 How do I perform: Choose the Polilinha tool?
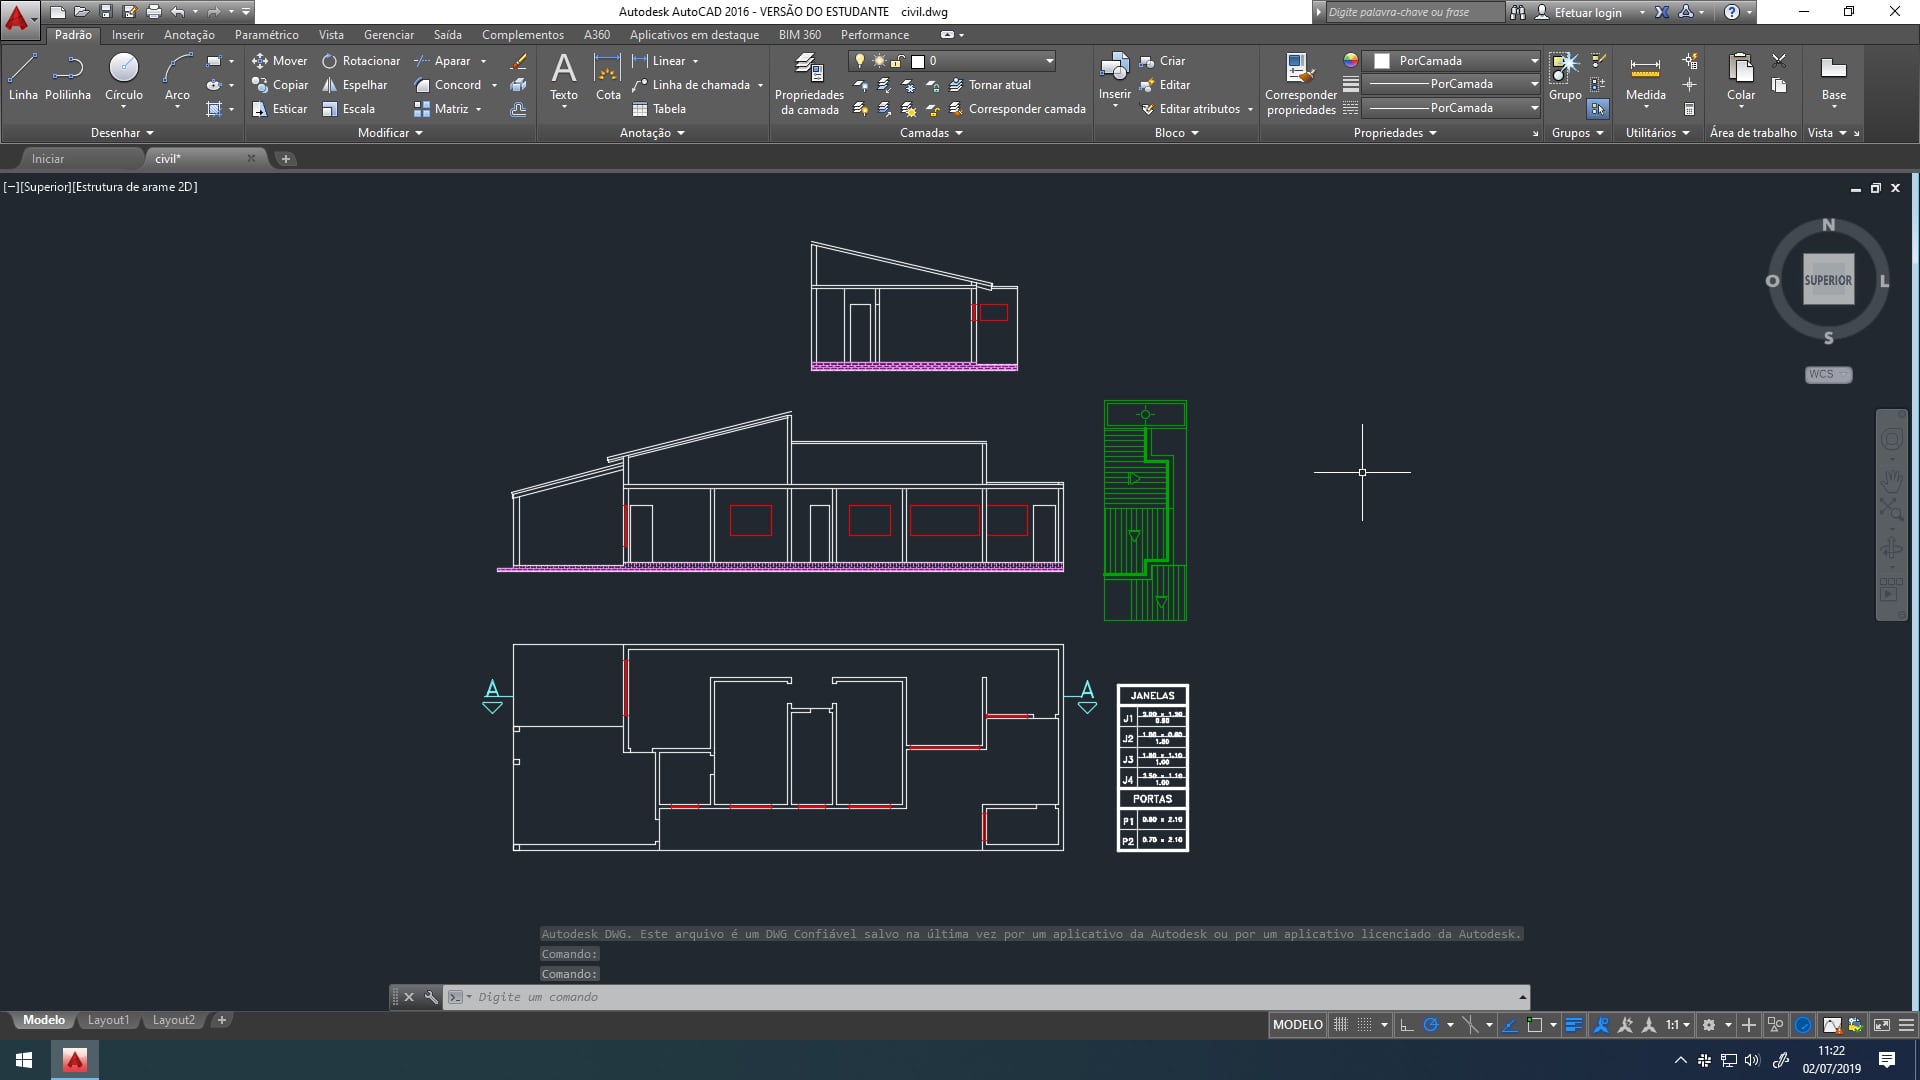coord(68,78)
